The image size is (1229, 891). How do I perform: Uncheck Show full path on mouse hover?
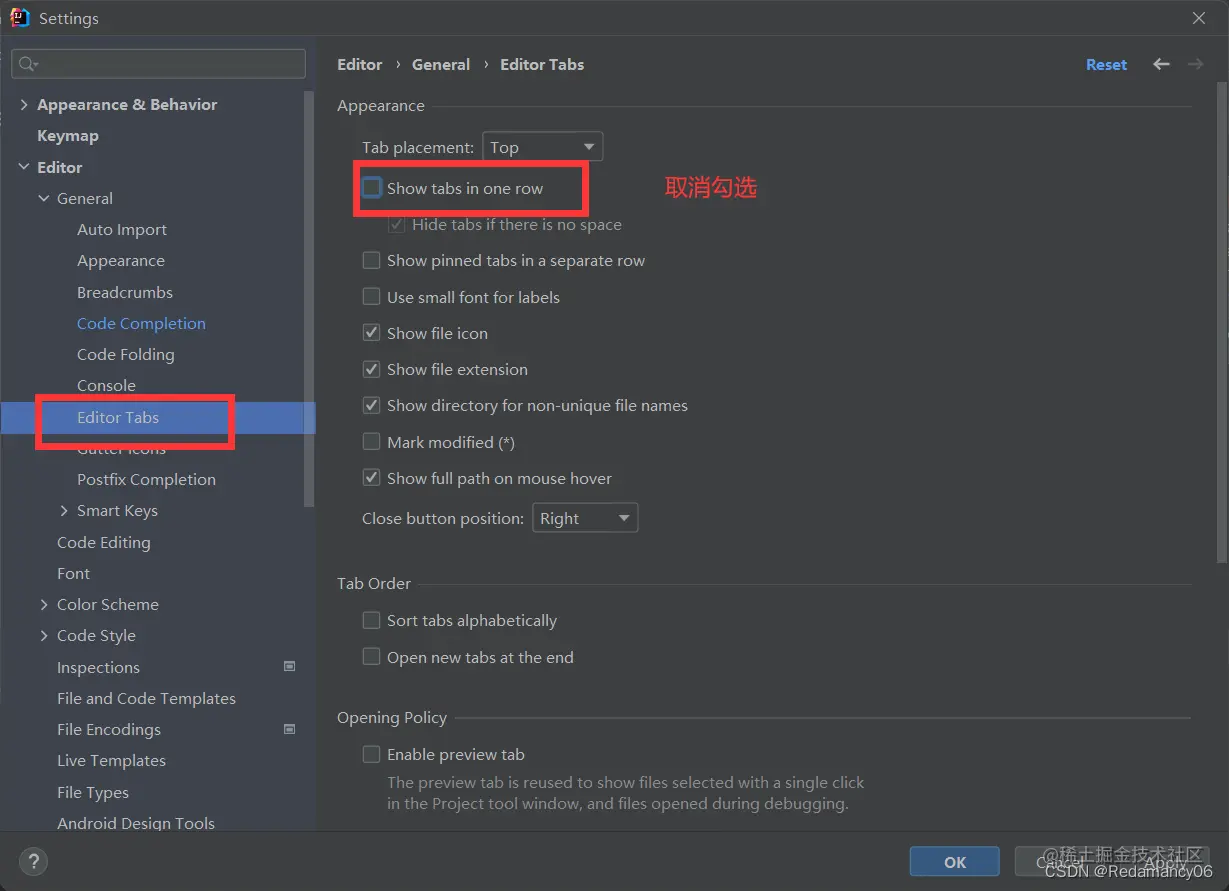pos(371,478)
